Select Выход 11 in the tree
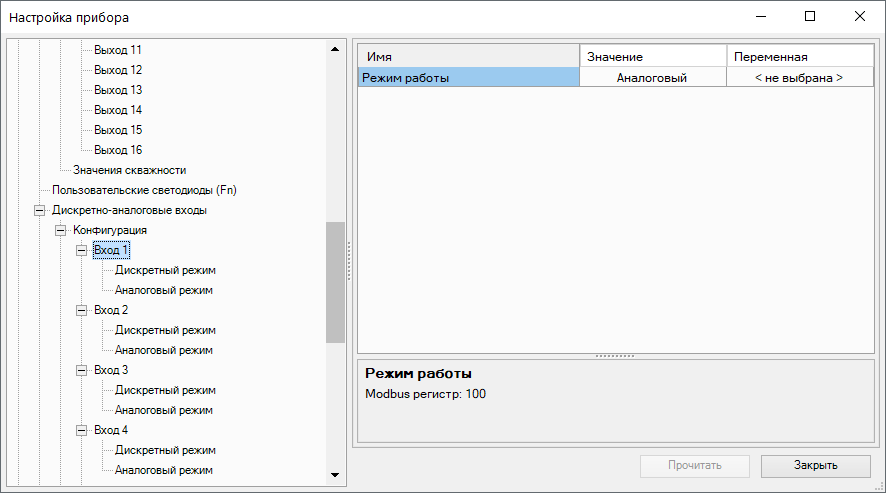This screenshot has width=886, height=493. click(x=118, y=50)
